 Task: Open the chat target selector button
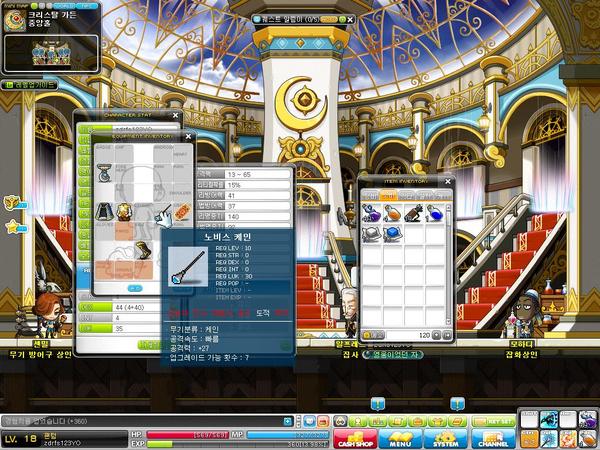(288, 421)
